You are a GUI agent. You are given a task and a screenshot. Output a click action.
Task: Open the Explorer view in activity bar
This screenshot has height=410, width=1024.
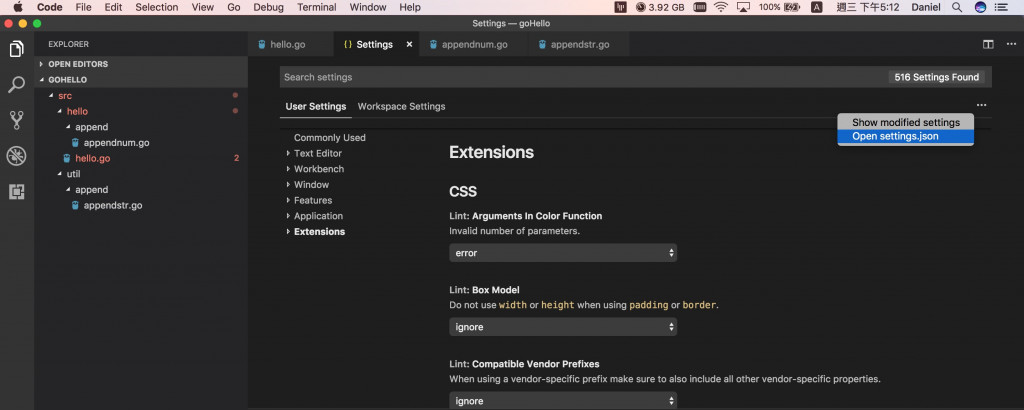[16, 49]
